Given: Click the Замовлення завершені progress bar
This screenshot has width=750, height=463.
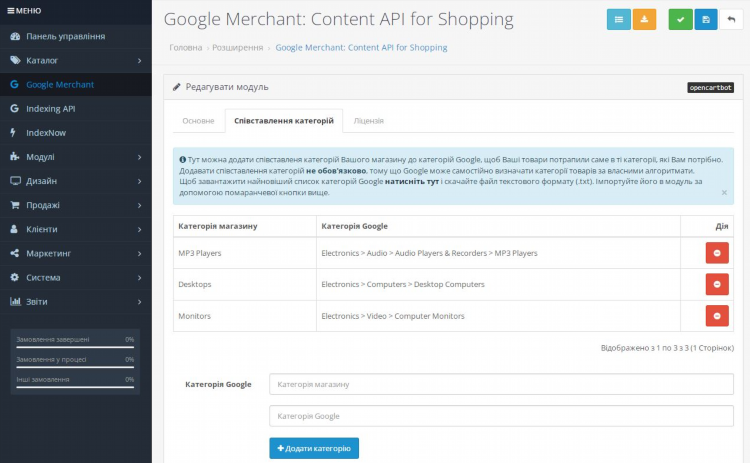Looking at the screenshot, I should (x=75, y=347).
